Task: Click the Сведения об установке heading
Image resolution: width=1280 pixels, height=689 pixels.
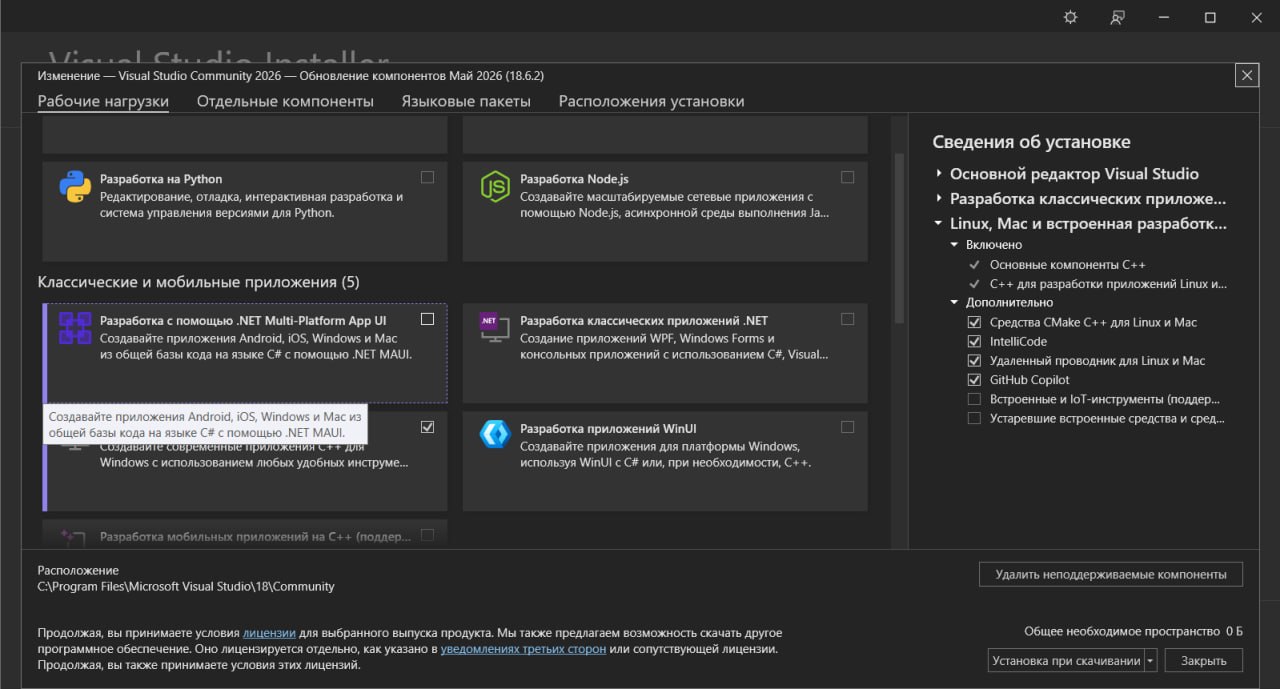Action: tap(1031, 142)
